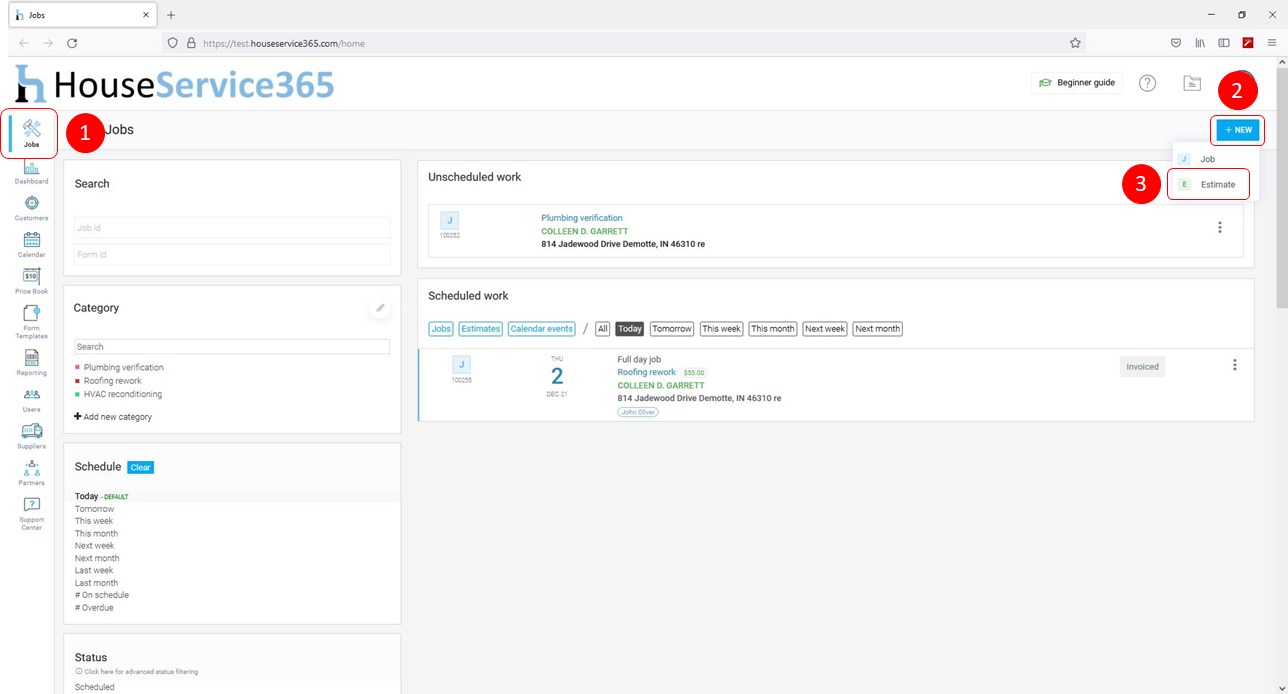Open the Price Book
Screen dimensions: 1288x694
point(32,282)
